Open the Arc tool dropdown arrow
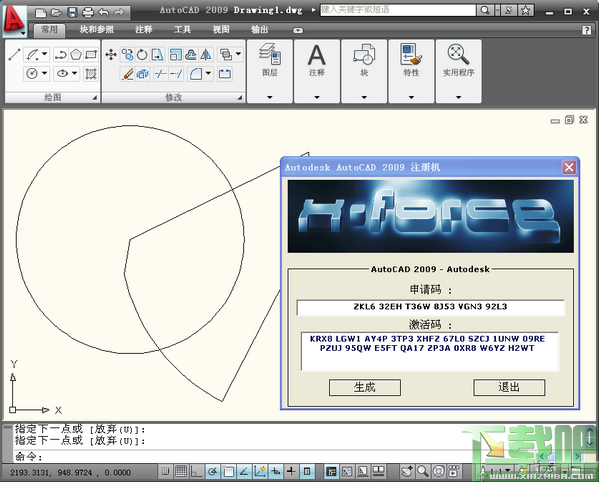This screenshot has height=482, width=599. click(x=45, y=54)
